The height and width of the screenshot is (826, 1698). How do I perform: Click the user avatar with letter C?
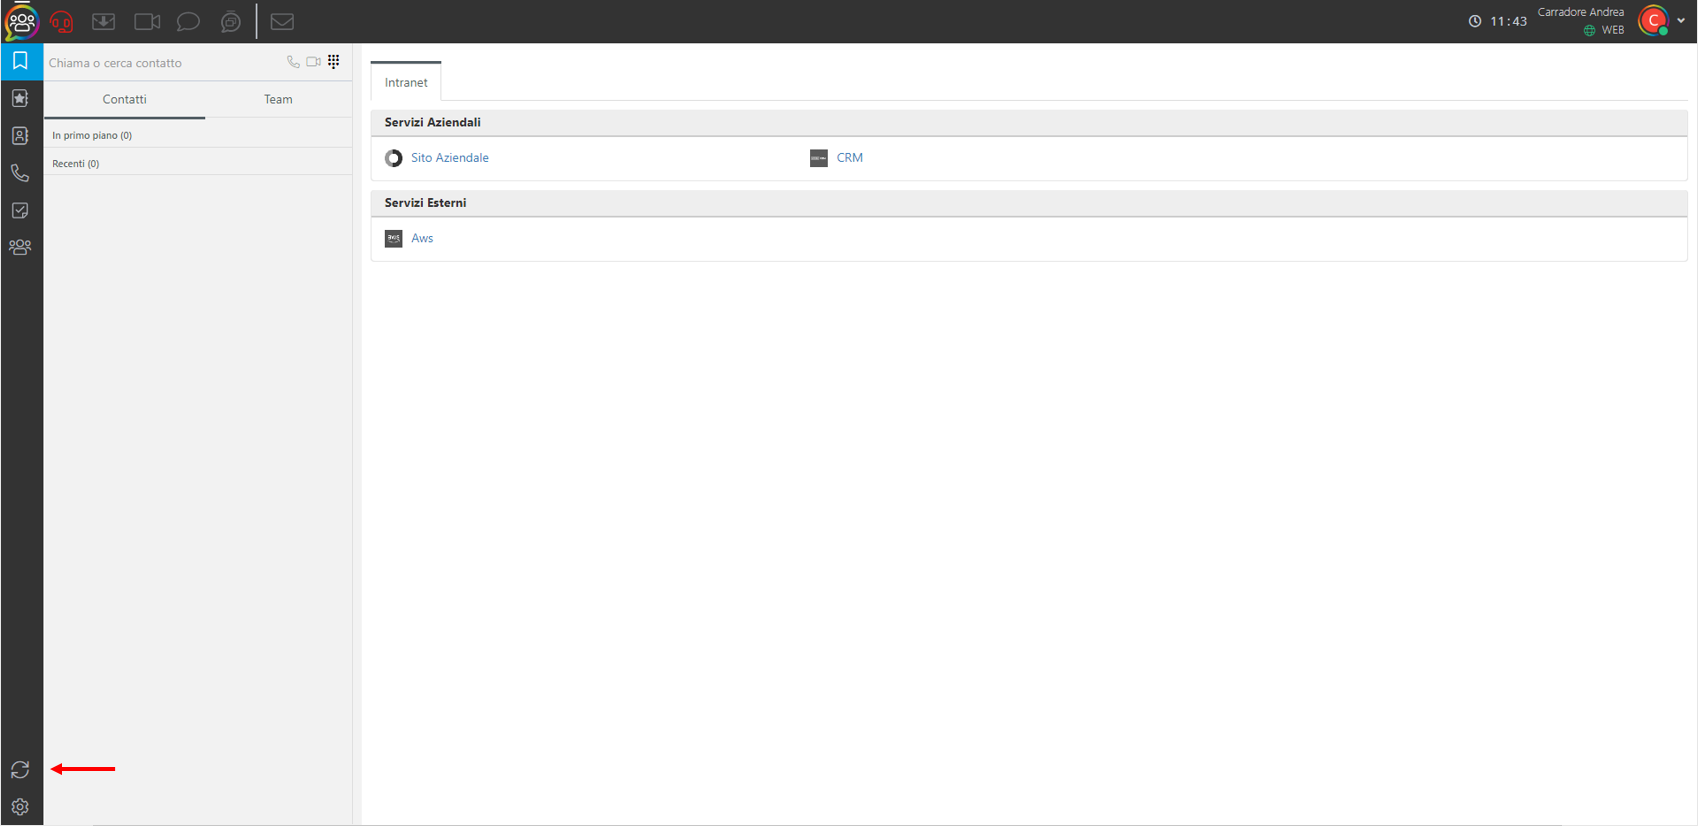click(x=1653, y=20)
